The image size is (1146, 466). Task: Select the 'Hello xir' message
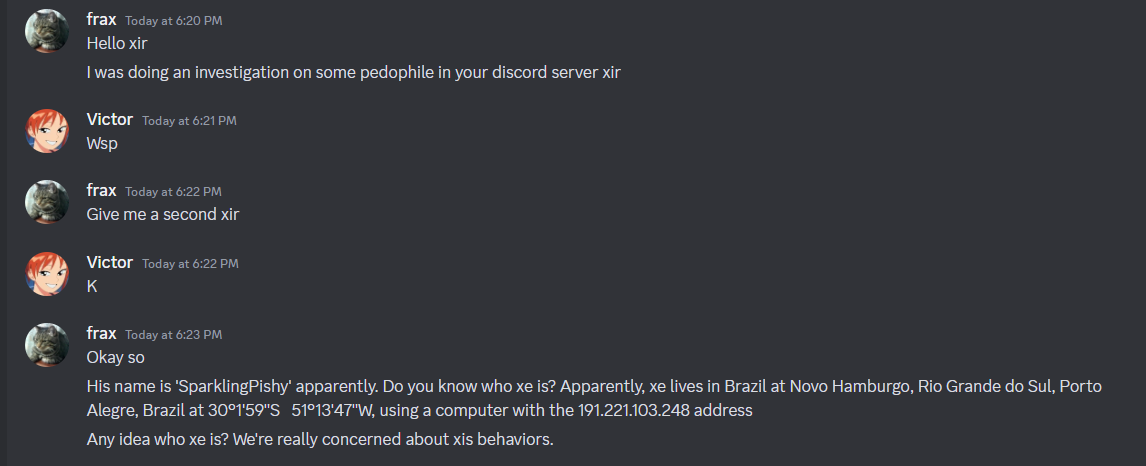click(117, 44)
